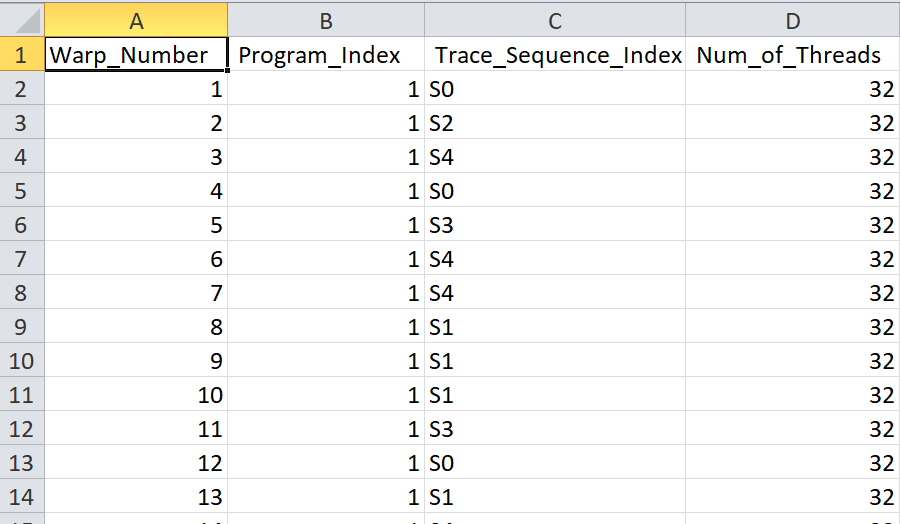Select the cell containing S2
This screenshot has width=900, height=524.
(x=555, y=123)
